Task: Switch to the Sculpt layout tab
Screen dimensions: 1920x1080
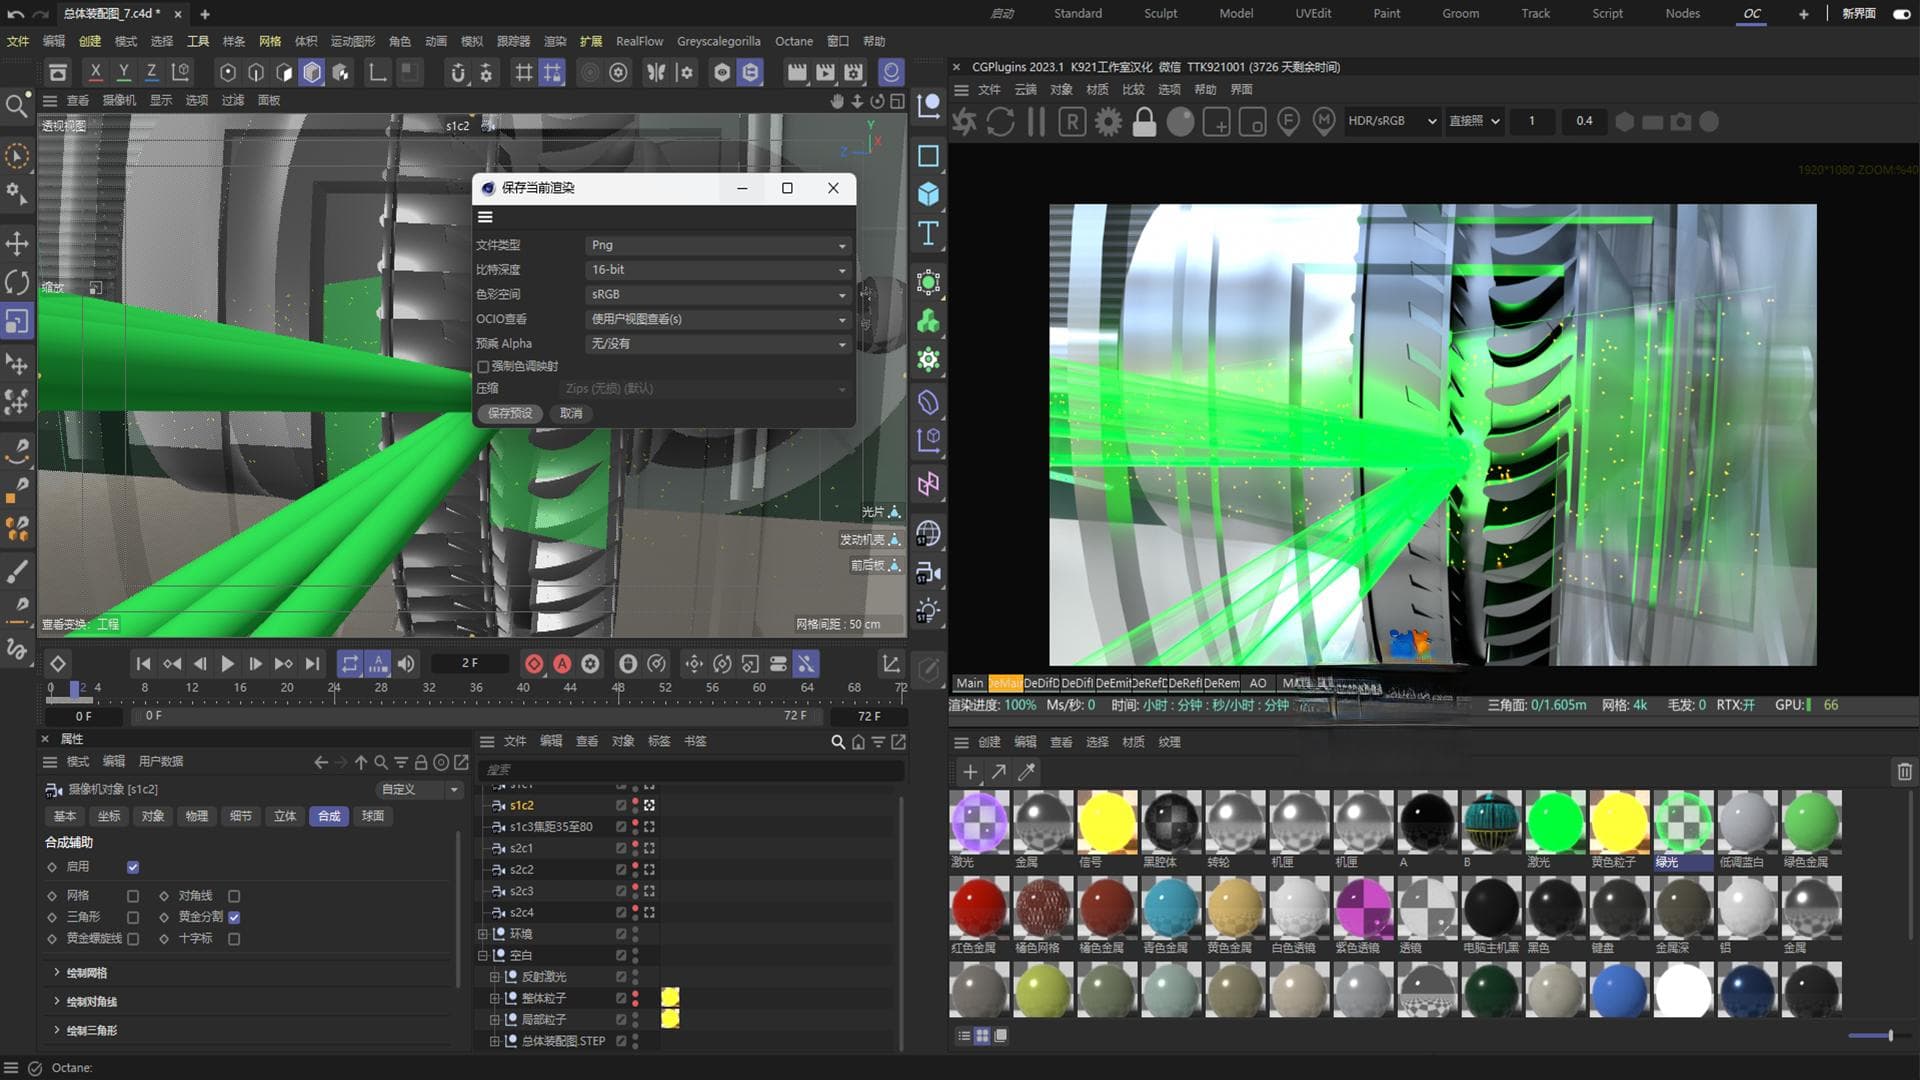Action: pos(1160,13)
